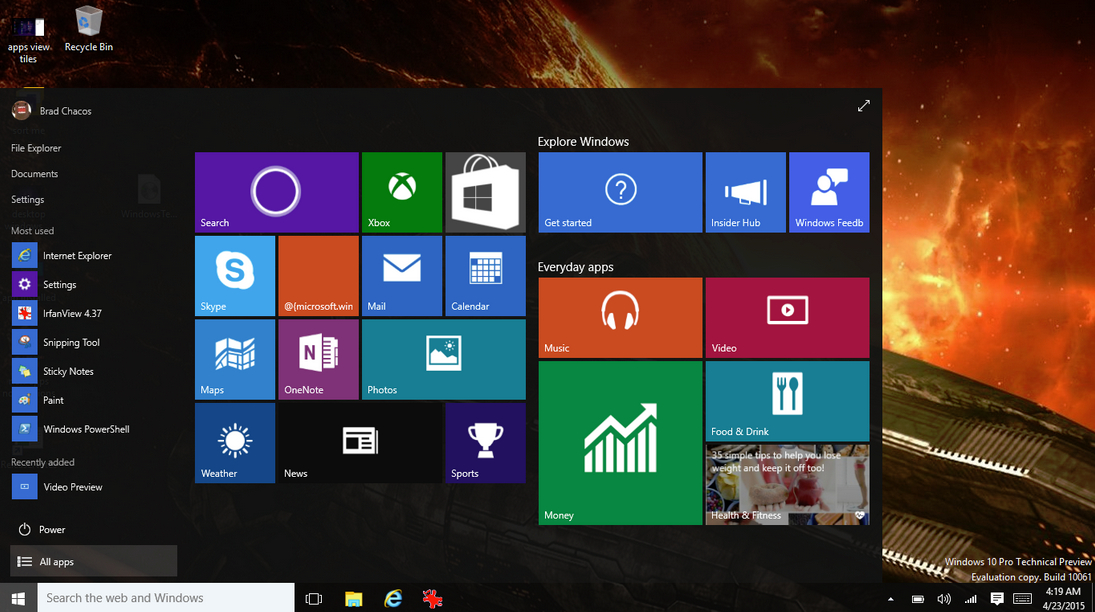Open the Windows Feedback tile
Viewport: 1095px width, 612px height.
(x=829, y=192)
